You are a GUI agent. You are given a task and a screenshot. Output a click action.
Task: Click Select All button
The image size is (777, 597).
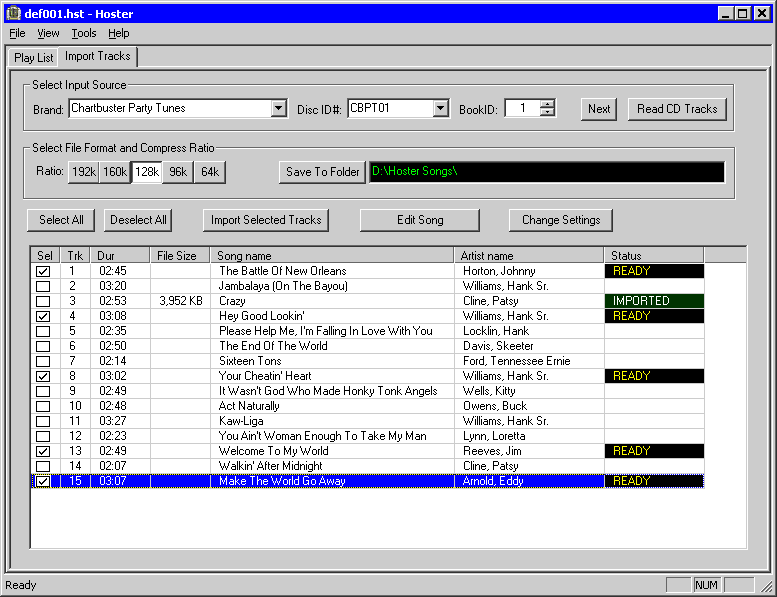(61, 220)
